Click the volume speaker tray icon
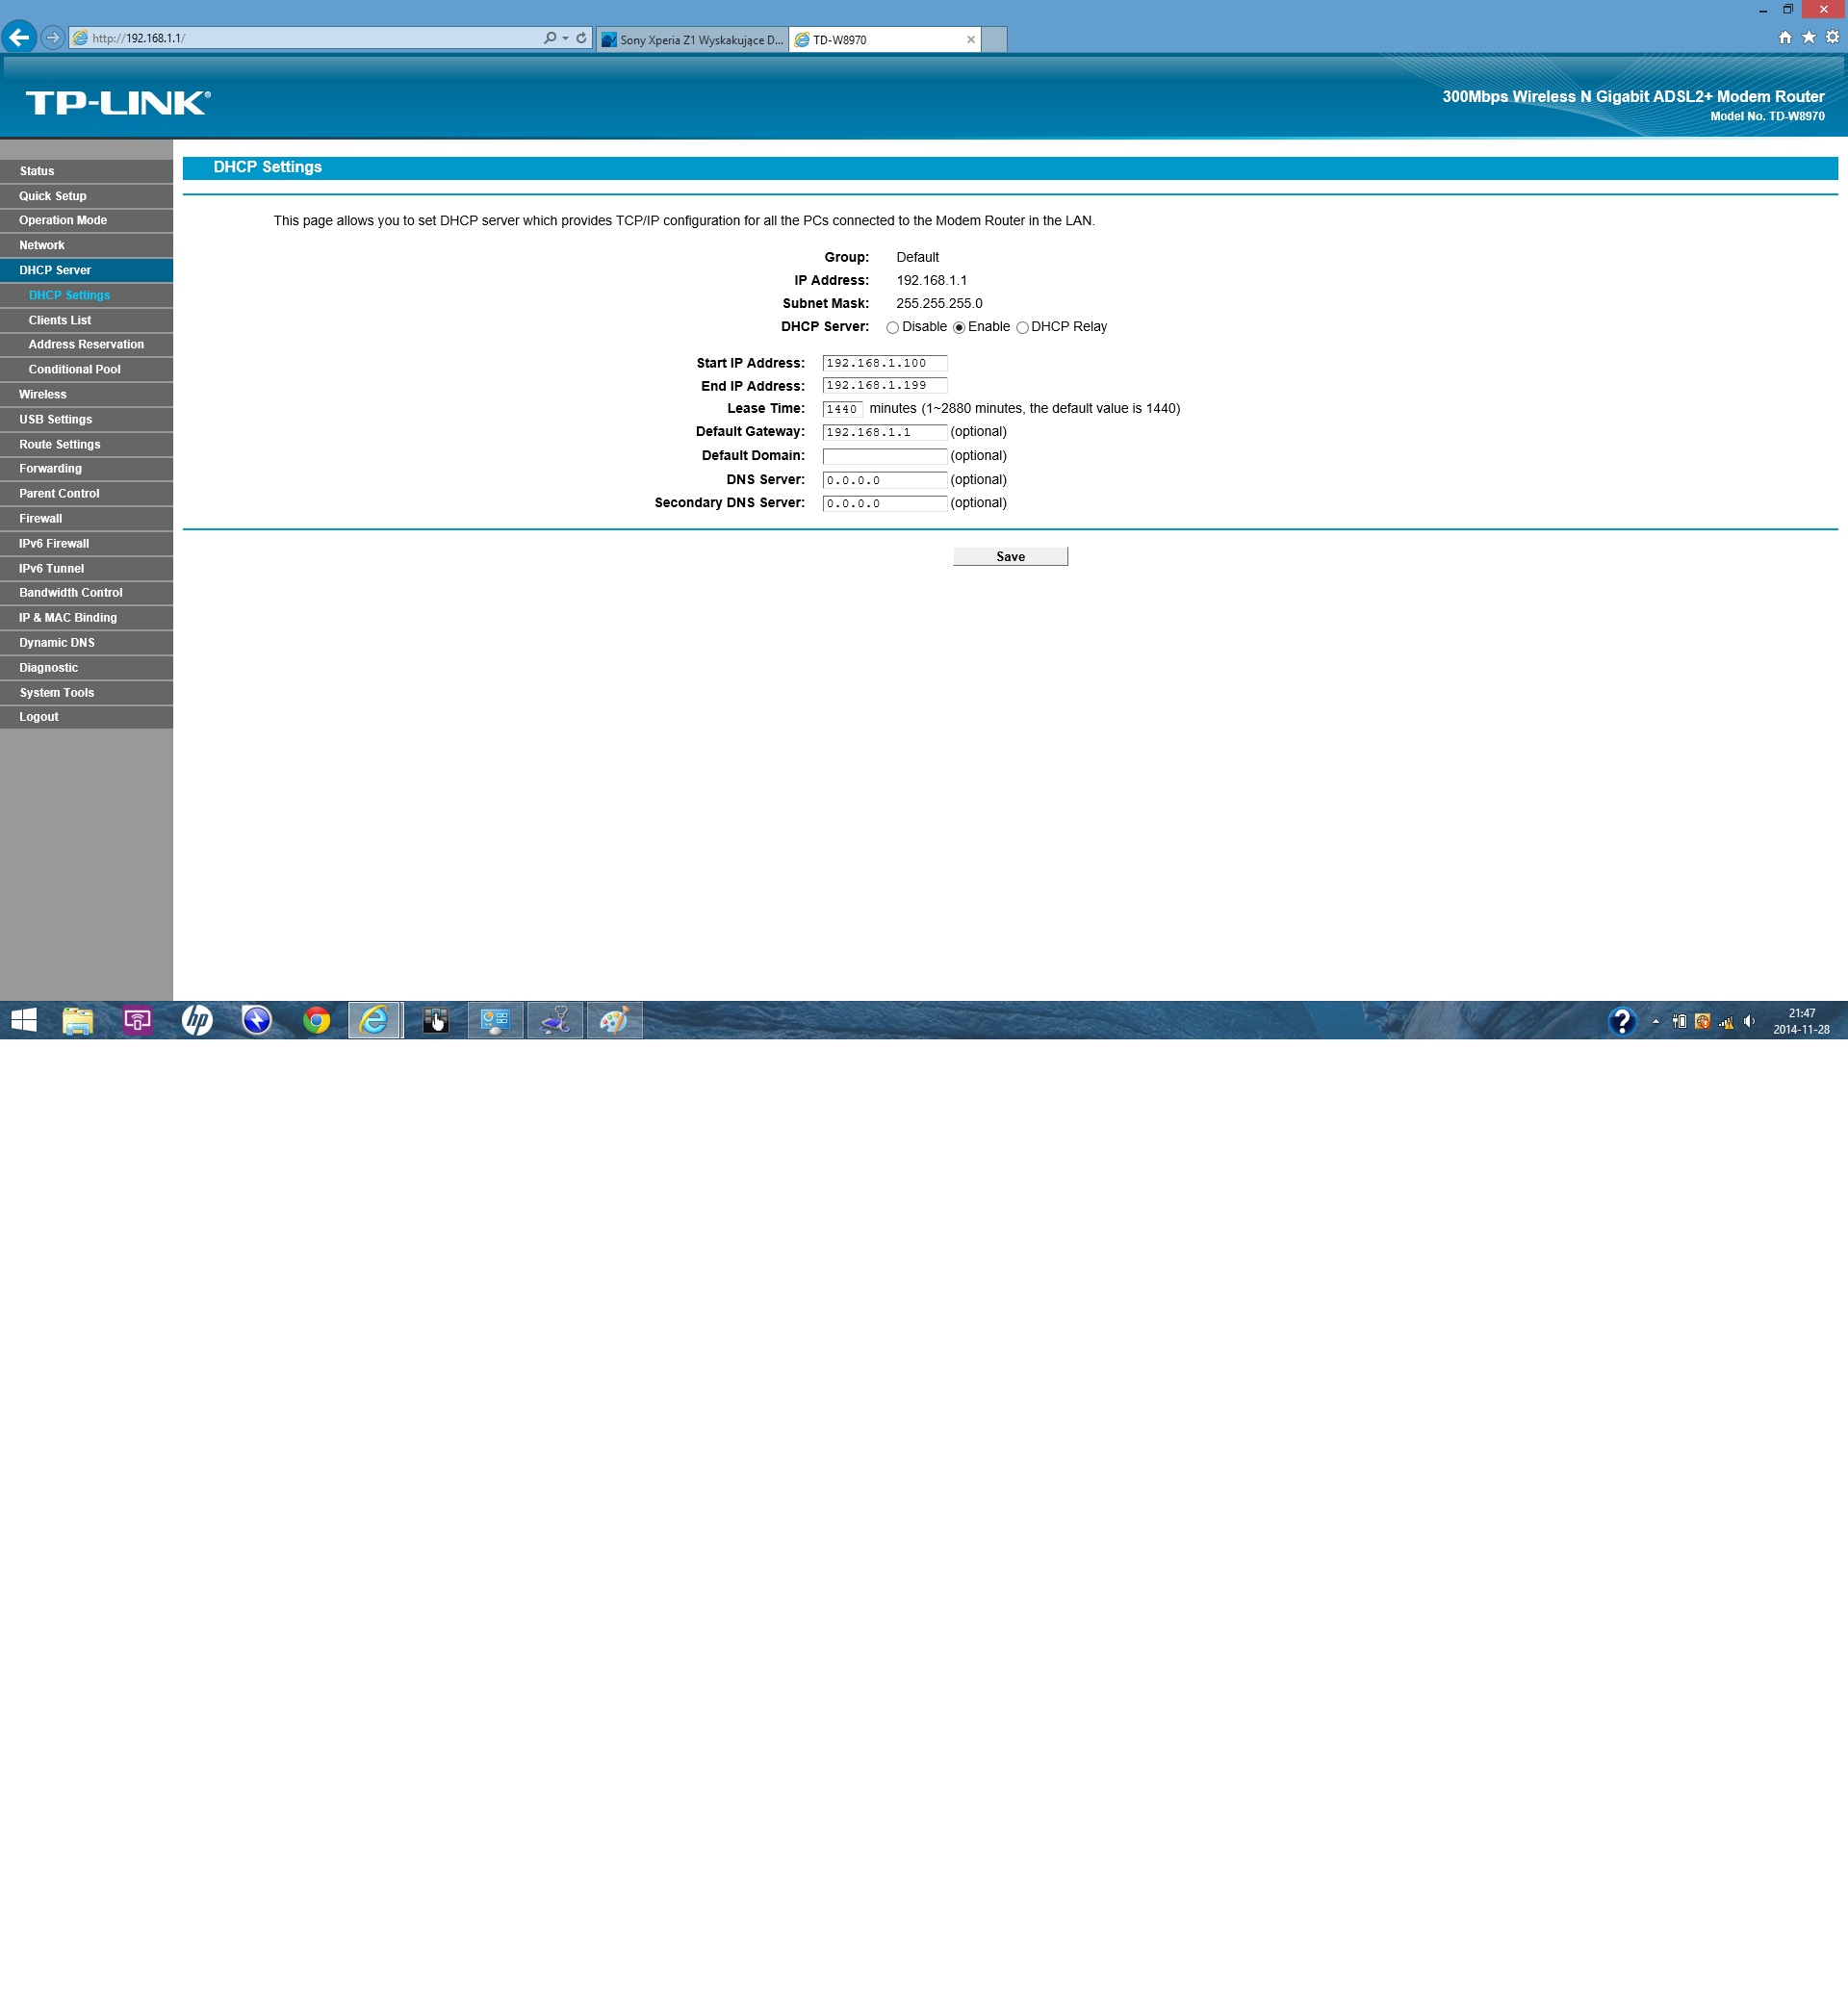This screenshot has width=1848, height=1996. 1749,1021
